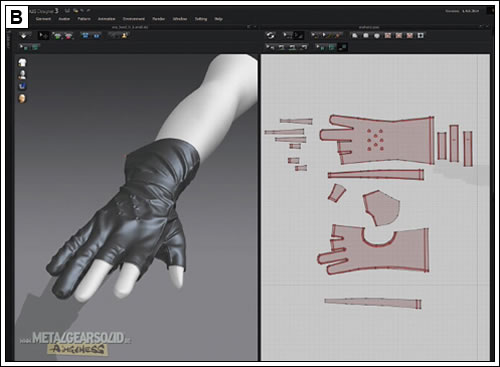Open the Animation menu
Viewport: 500px width, 367px height.
pyautogui.click(x=106, y=19)
